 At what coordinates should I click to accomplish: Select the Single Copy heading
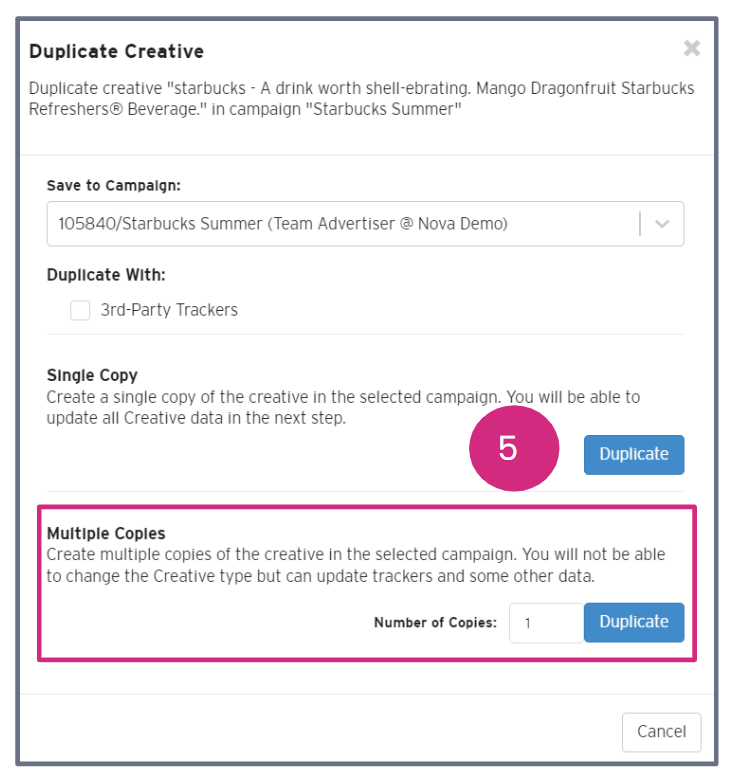tap(92, 376)
